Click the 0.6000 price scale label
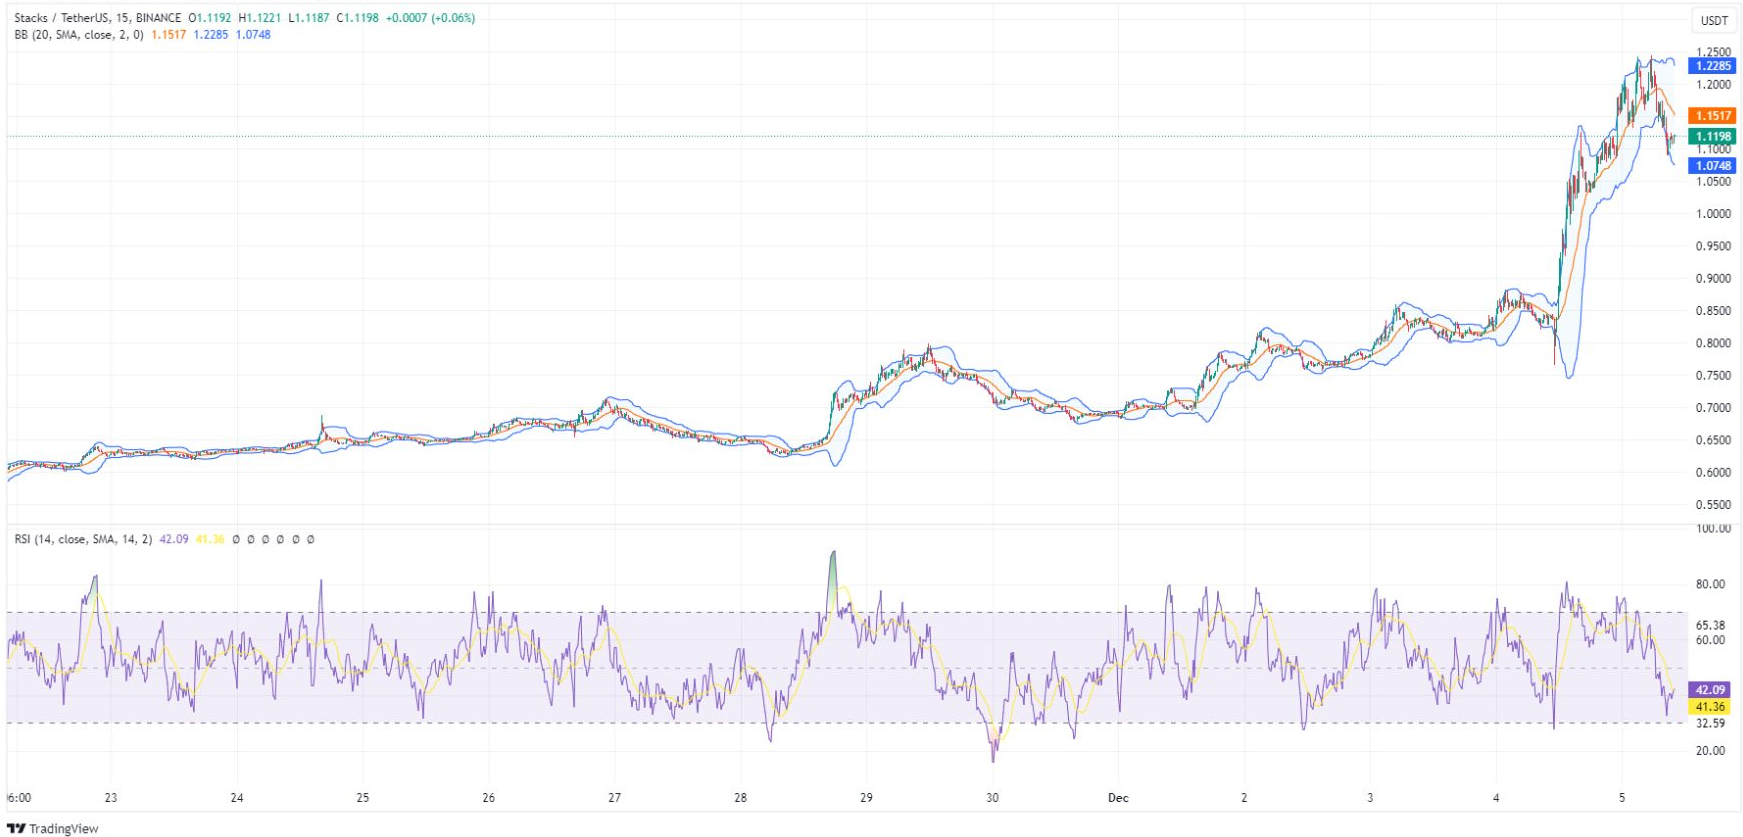The width and height of the screenshot is (1743, 837). (x=1713, y=473)
